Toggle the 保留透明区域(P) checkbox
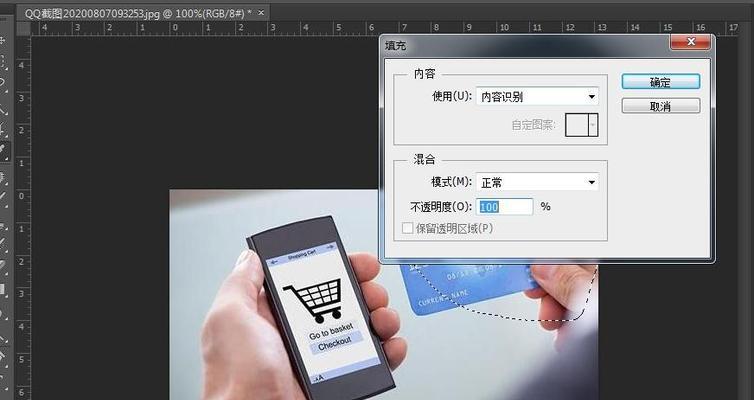 (x=407, y=228)
